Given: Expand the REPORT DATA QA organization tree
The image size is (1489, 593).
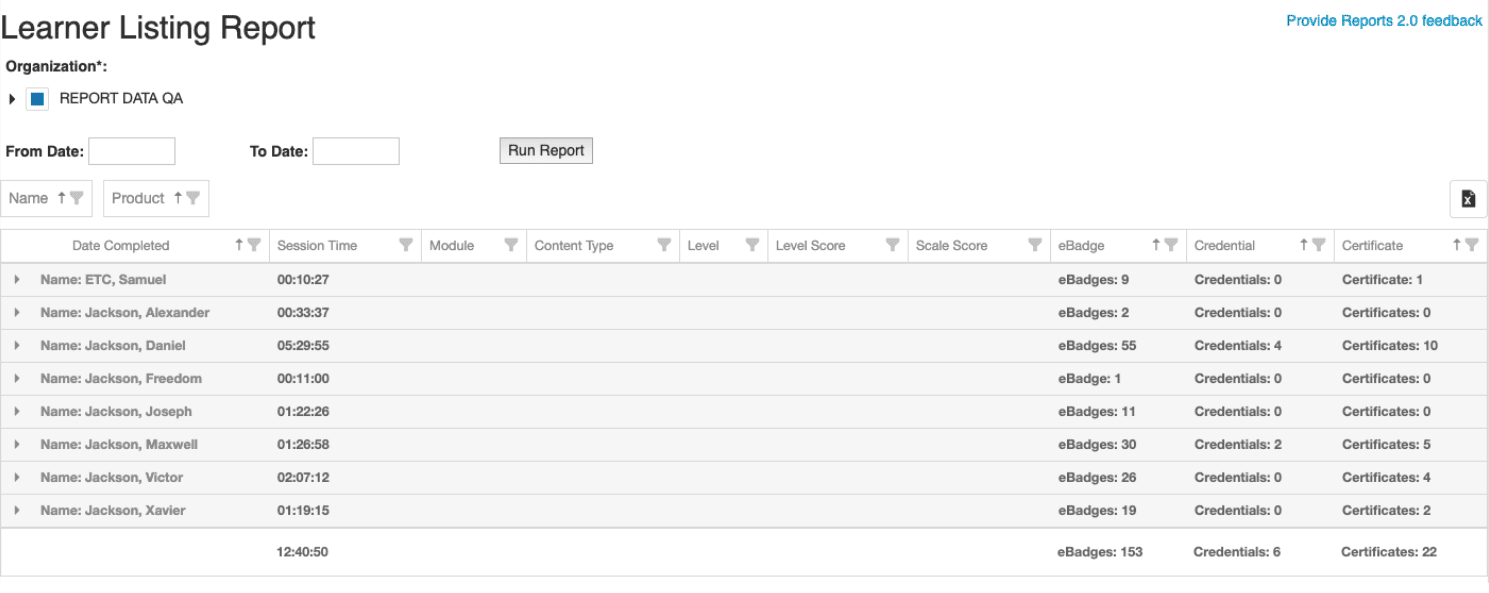Looking at the screenshot, I should click(x=13, y=99).
